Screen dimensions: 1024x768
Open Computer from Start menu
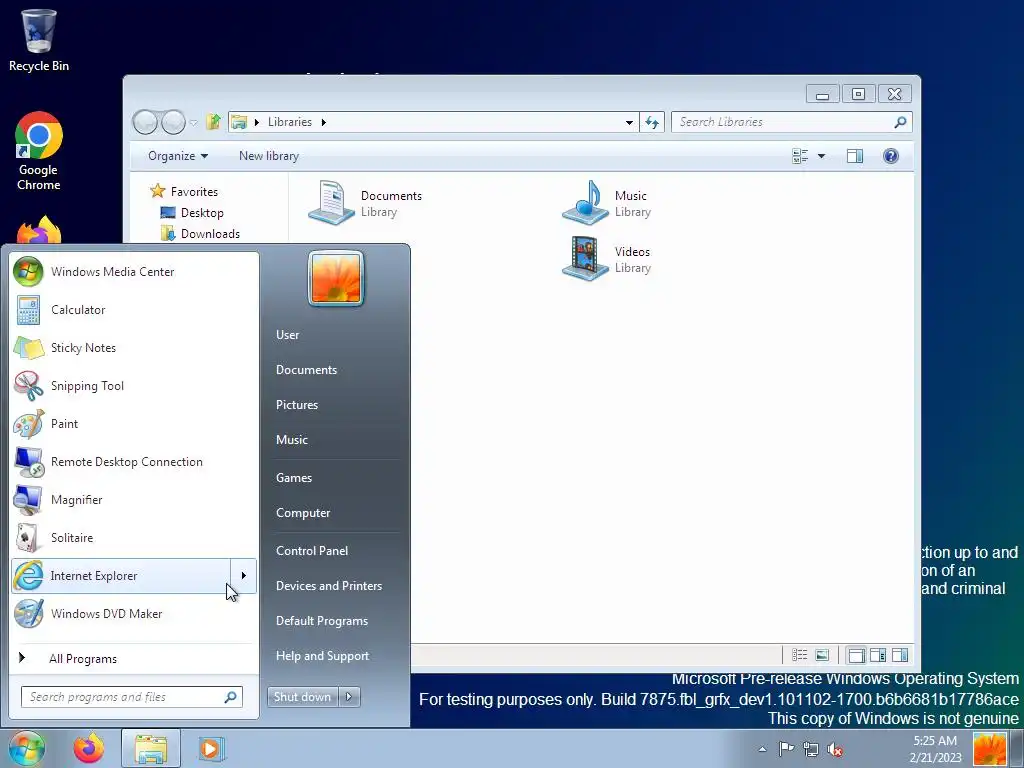(303, 513)
